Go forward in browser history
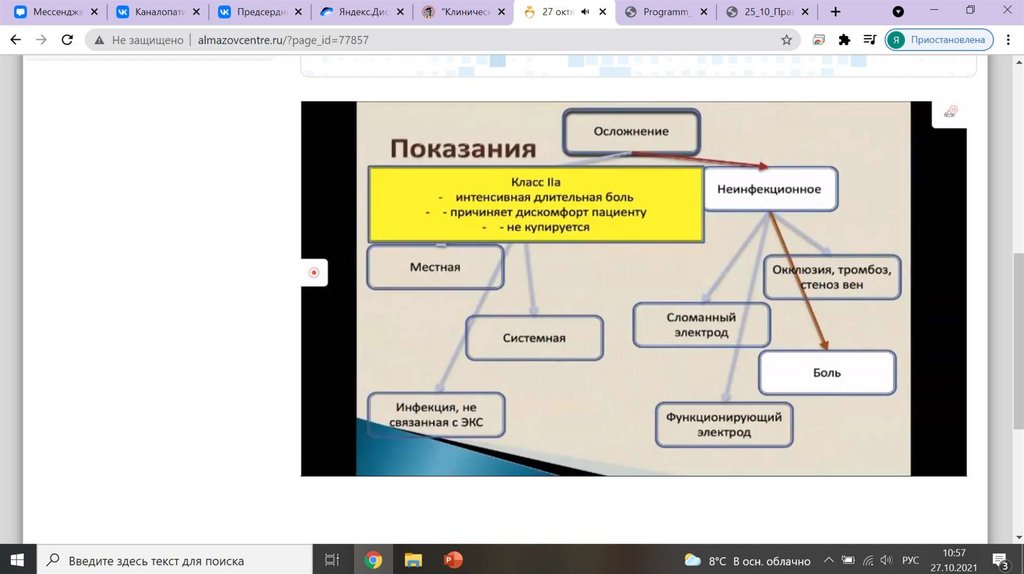 [41, 40]
